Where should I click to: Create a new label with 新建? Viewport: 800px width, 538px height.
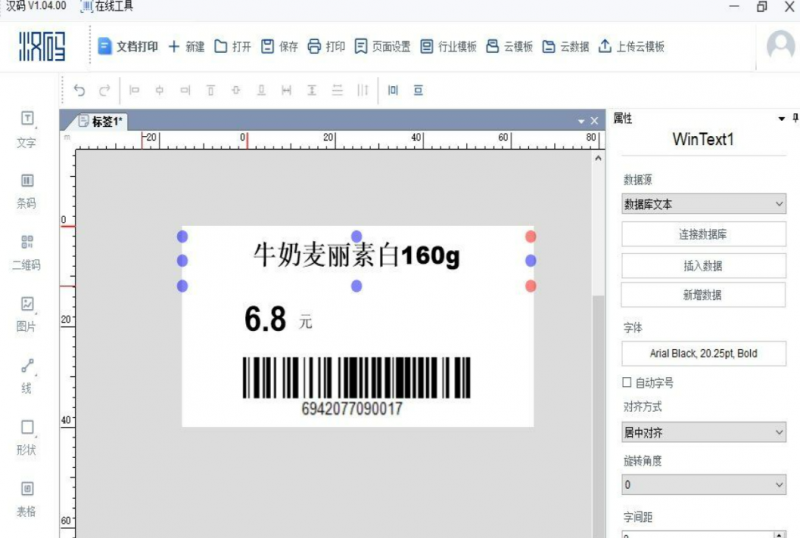pyautogui.click(x=186, y=46)
